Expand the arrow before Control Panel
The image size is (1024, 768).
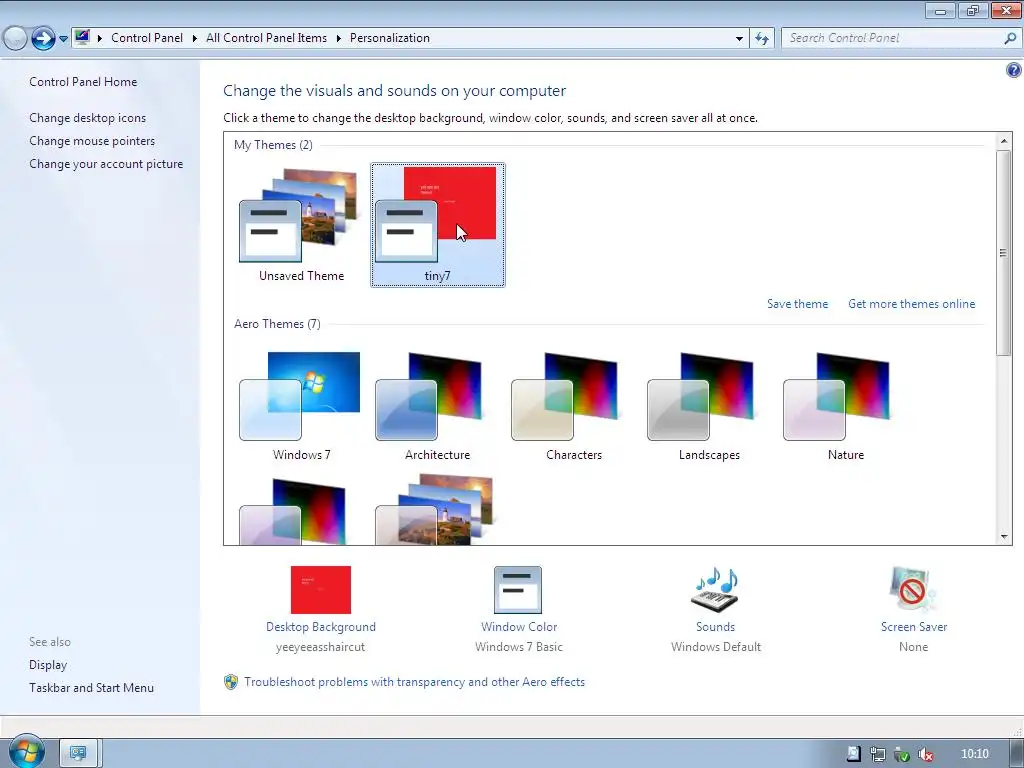[x=100, y=39]
